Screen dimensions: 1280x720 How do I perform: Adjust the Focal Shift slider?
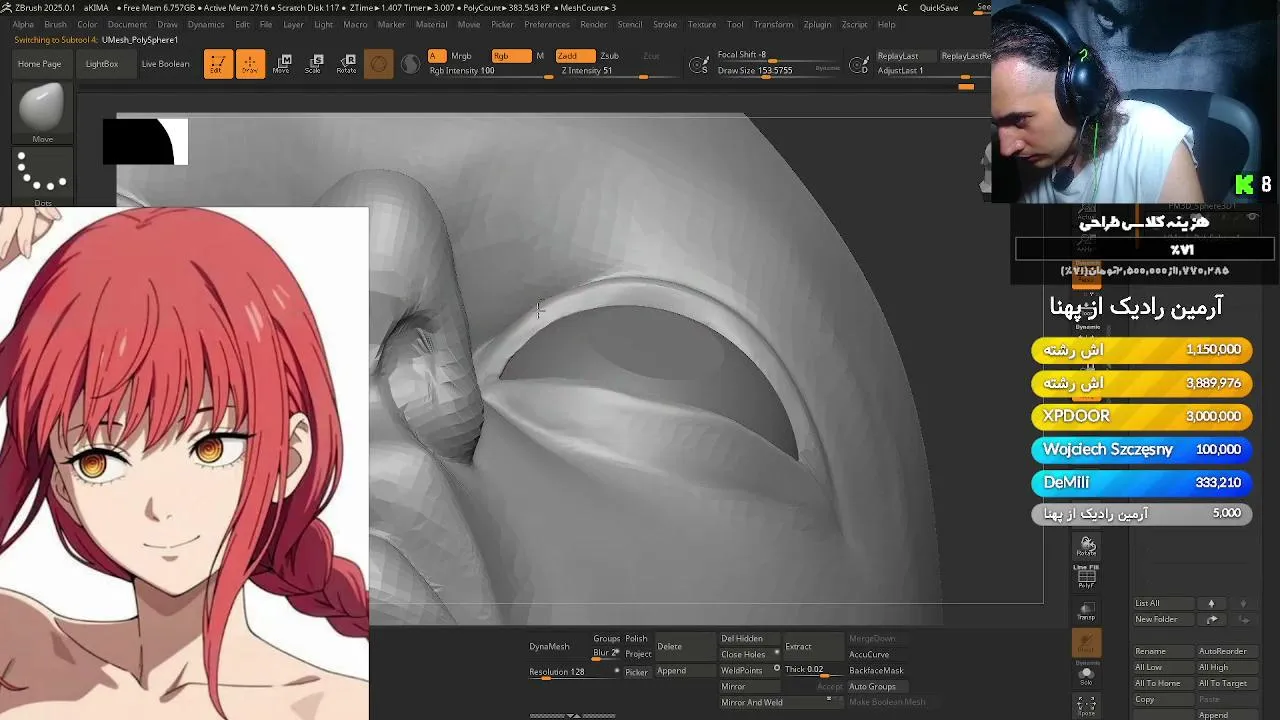coord(779,56)
